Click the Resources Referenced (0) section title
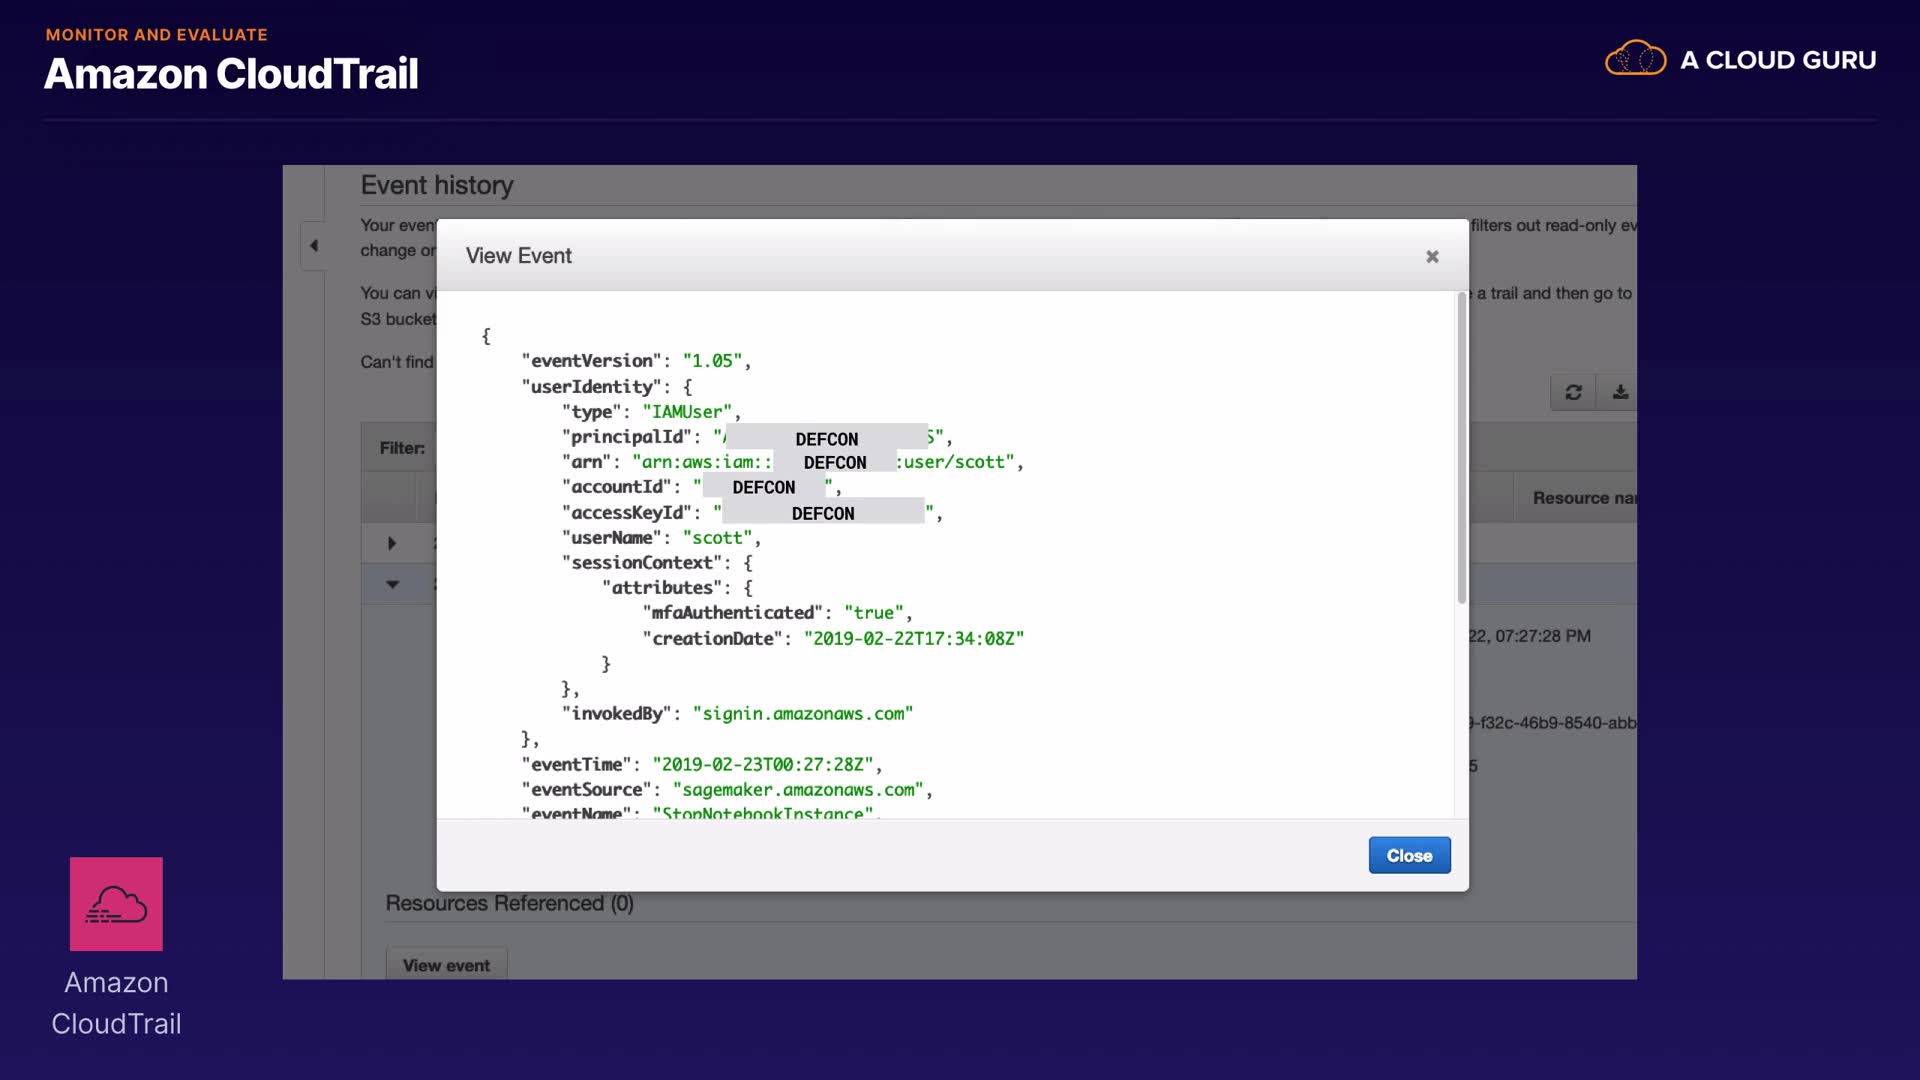The height and width of the screenshot is (1080, 1920). tap(509, 903)
